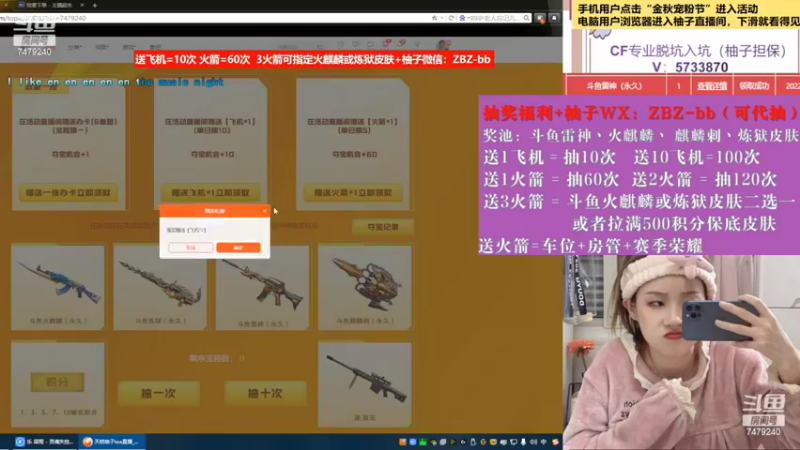This screenshot has width=800, height=450.
Task: Run search with the magnifier icon
Action: pos(527,18)
